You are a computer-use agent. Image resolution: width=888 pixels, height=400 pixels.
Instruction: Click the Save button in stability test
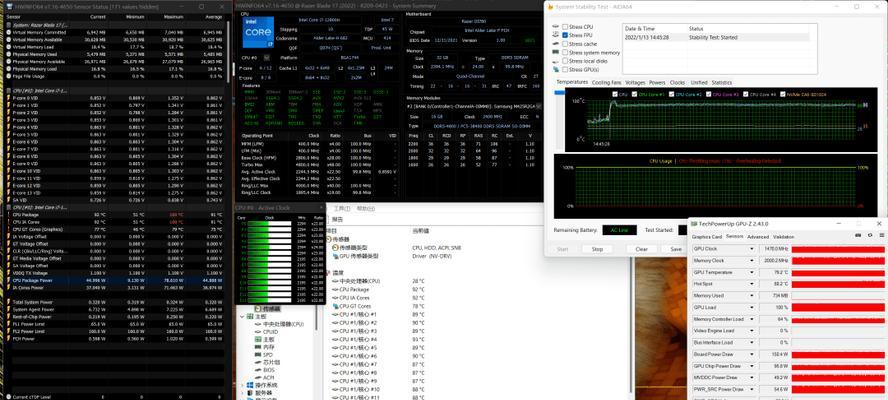(676, 249)
